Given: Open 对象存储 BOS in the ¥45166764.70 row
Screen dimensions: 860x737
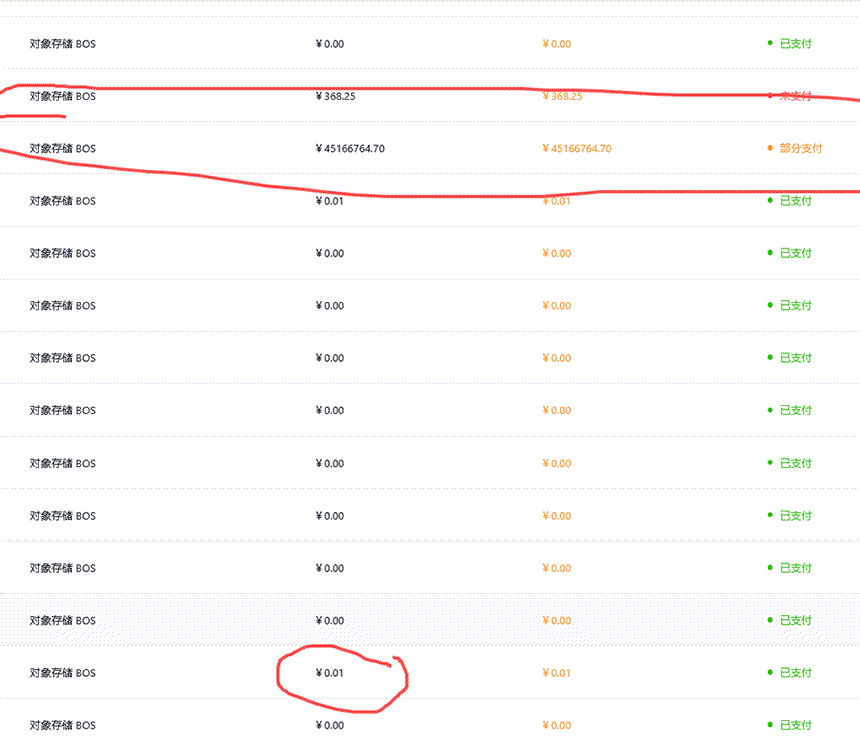Looking at the screenshot, I should click(63, 149).
